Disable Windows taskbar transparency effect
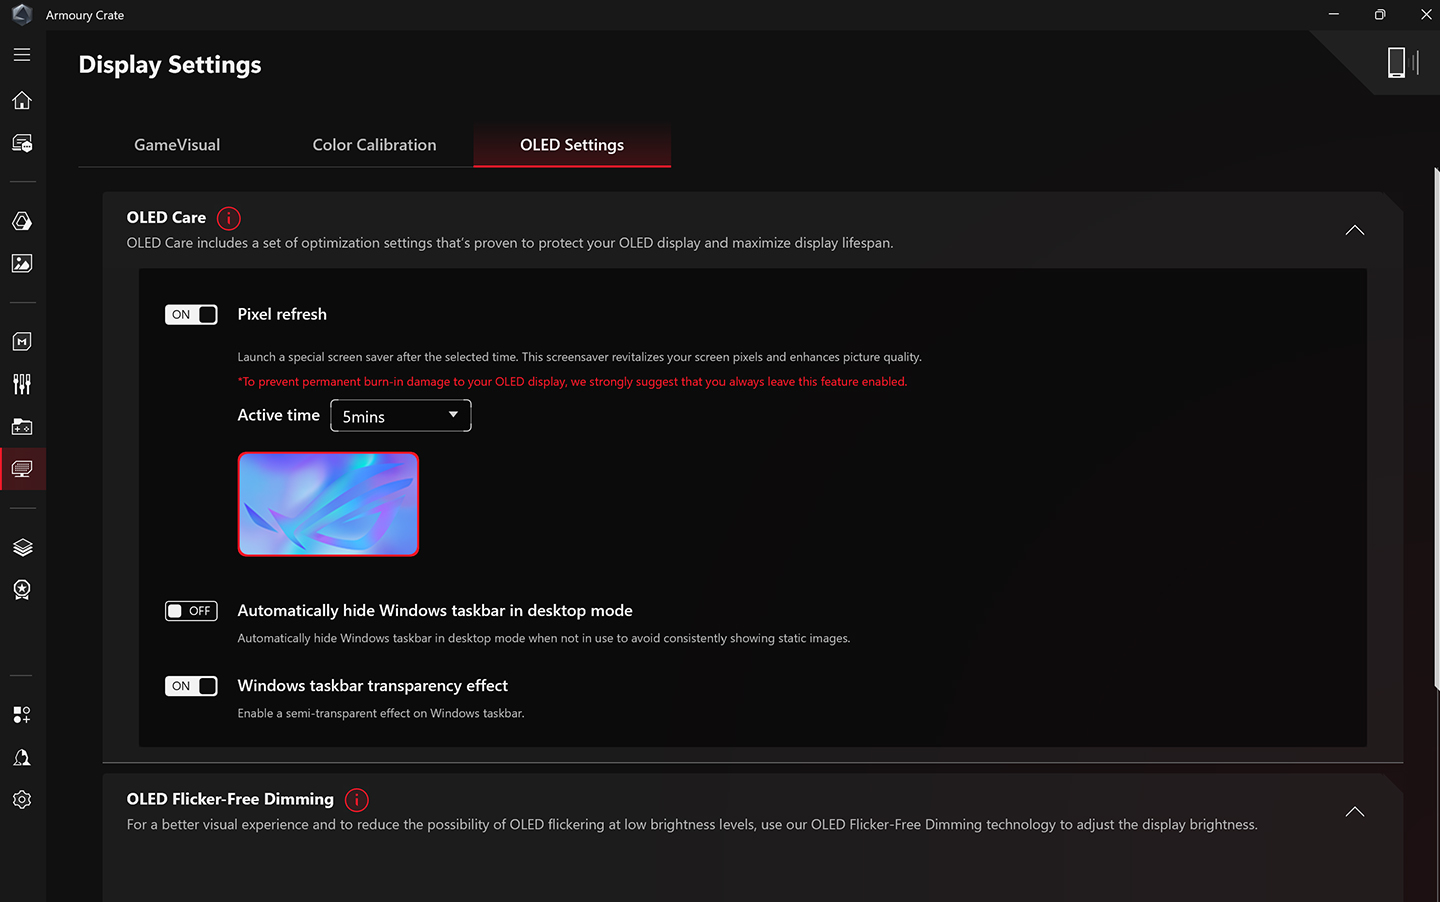1440x902 pixels. (191, 686)
